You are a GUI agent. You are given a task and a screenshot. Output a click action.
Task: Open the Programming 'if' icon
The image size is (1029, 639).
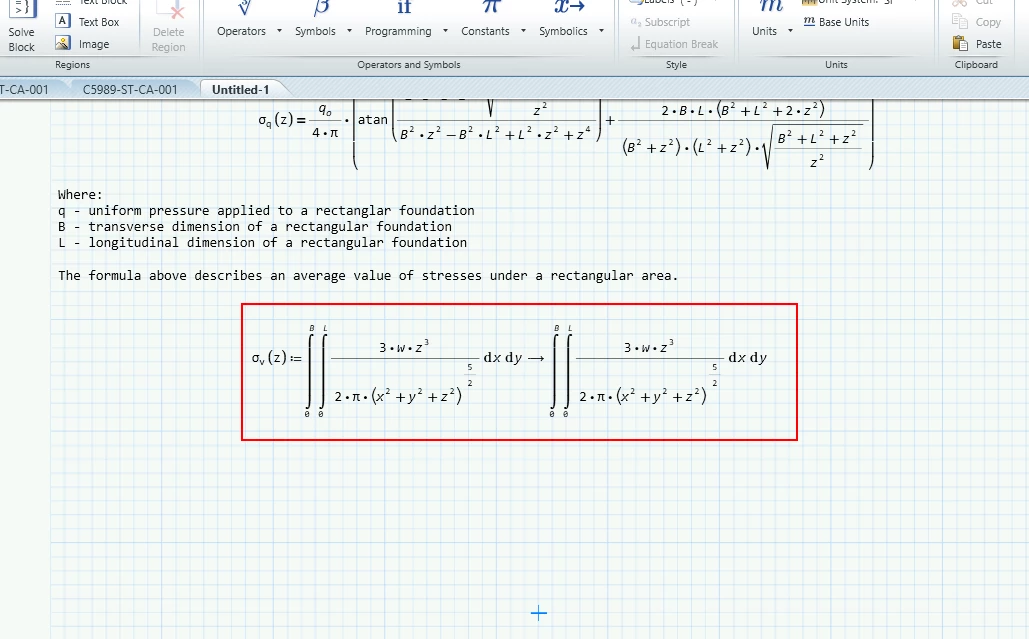tap(404, 8)
